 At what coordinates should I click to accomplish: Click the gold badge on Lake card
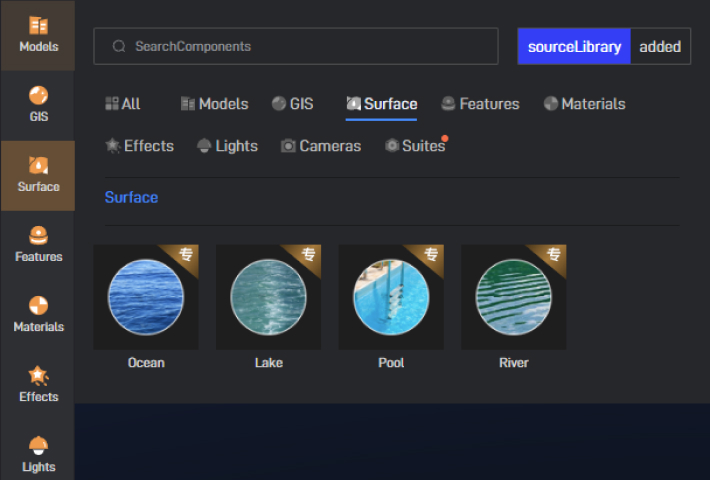point(307,256)
